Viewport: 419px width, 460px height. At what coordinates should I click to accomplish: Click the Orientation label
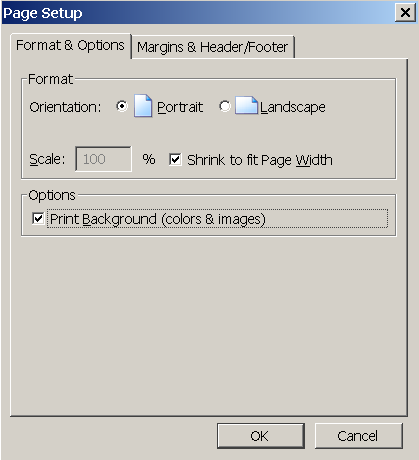[x=65, y=107]
